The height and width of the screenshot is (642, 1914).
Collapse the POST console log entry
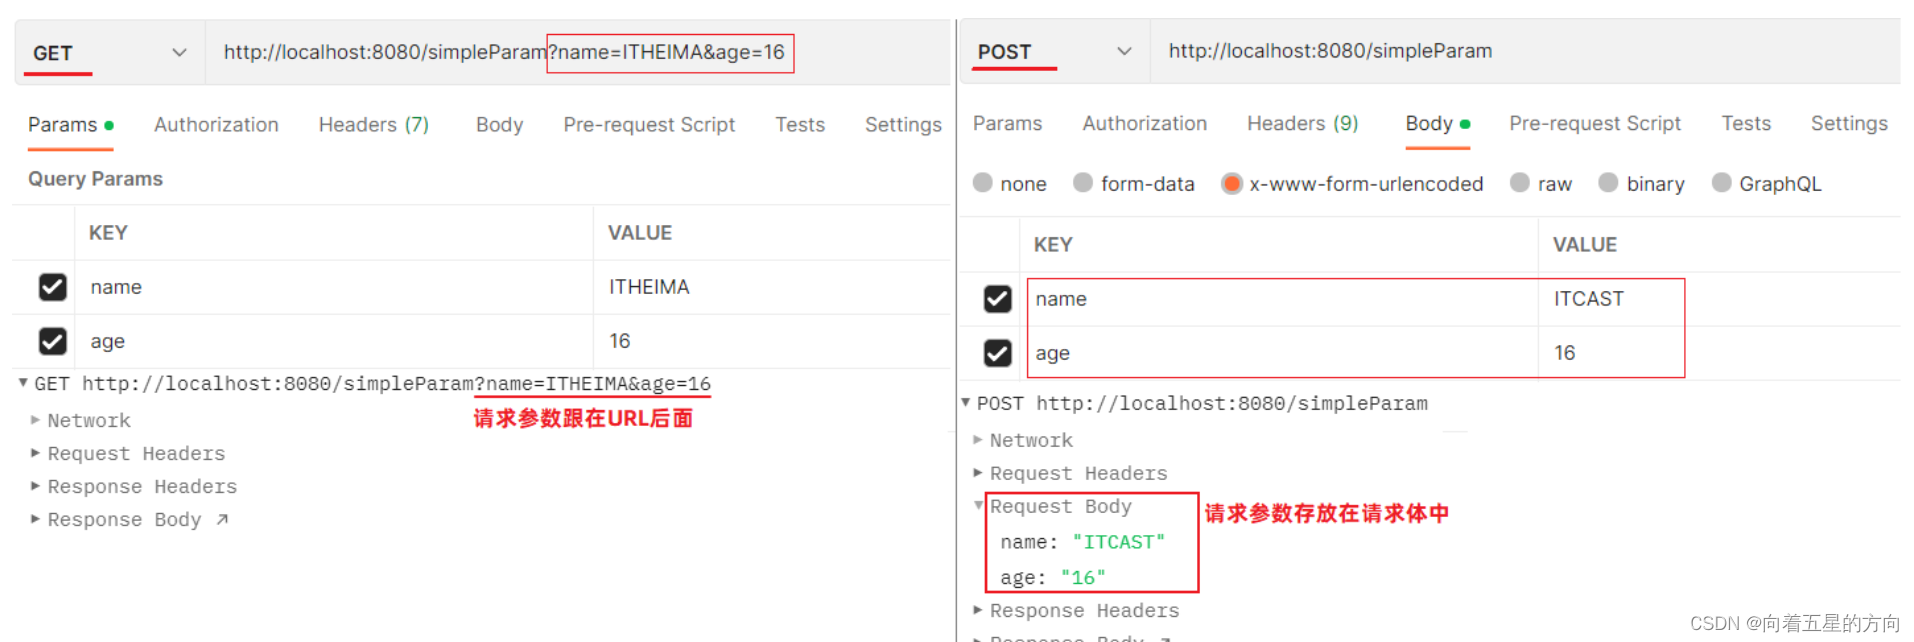click(x=966, y=403)
